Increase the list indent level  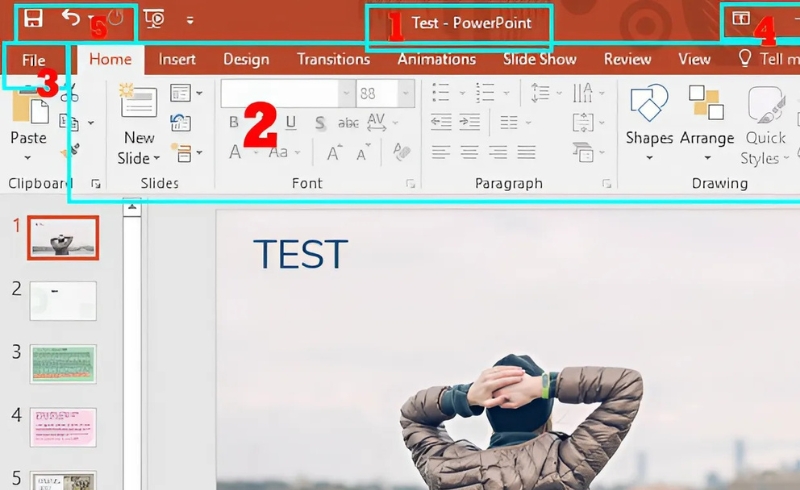pyautogui.click(x=469, y=122)
